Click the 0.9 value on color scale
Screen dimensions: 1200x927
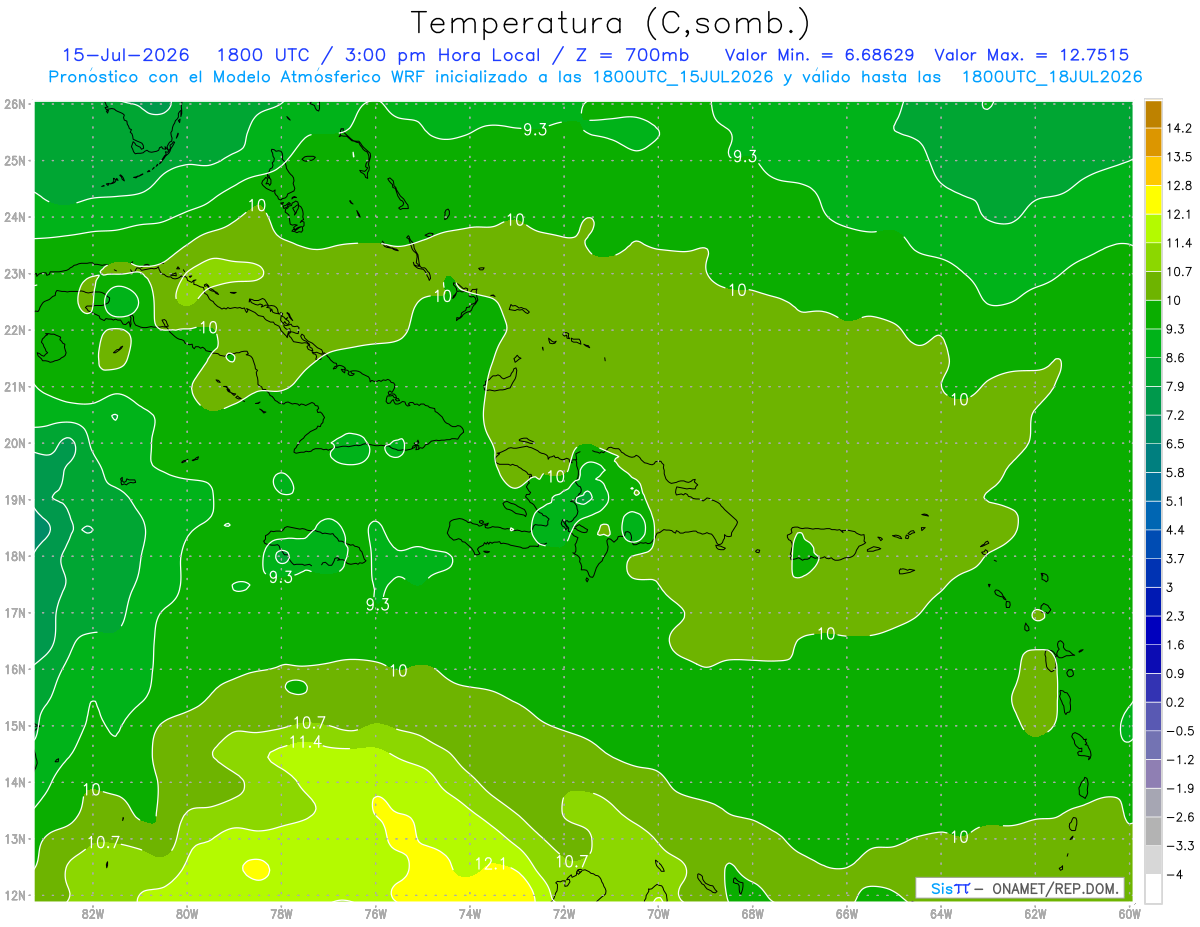(1176, 673)
